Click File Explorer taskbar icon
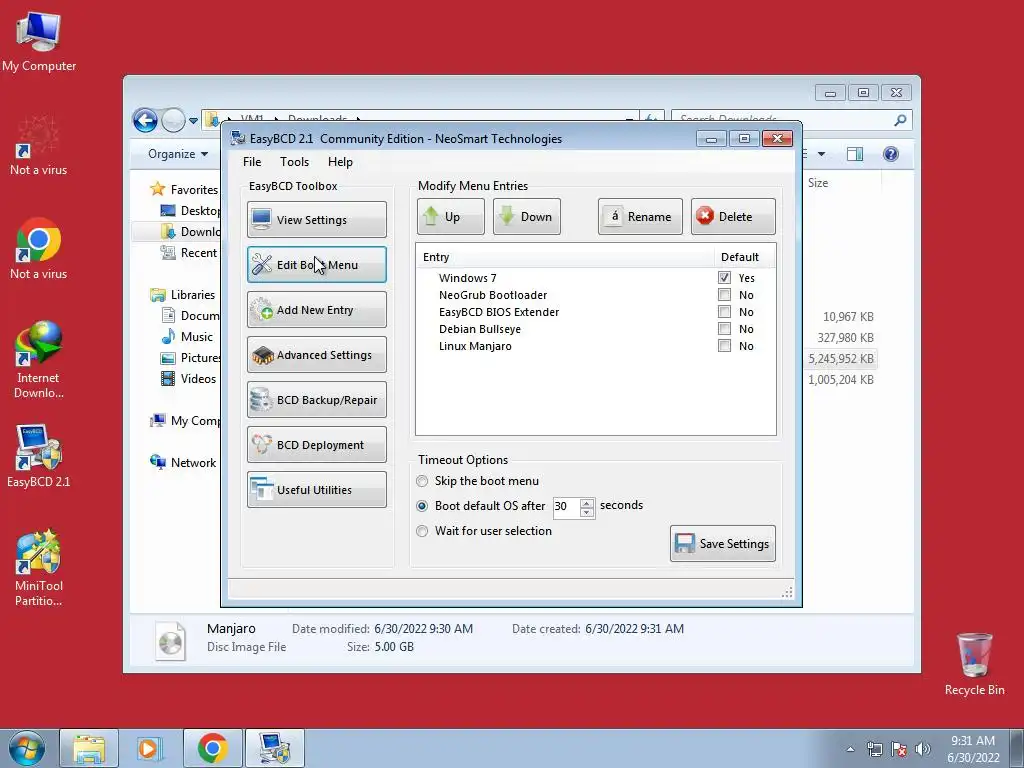This screenshot has width=1024, height=768. [x=89, y=748]
